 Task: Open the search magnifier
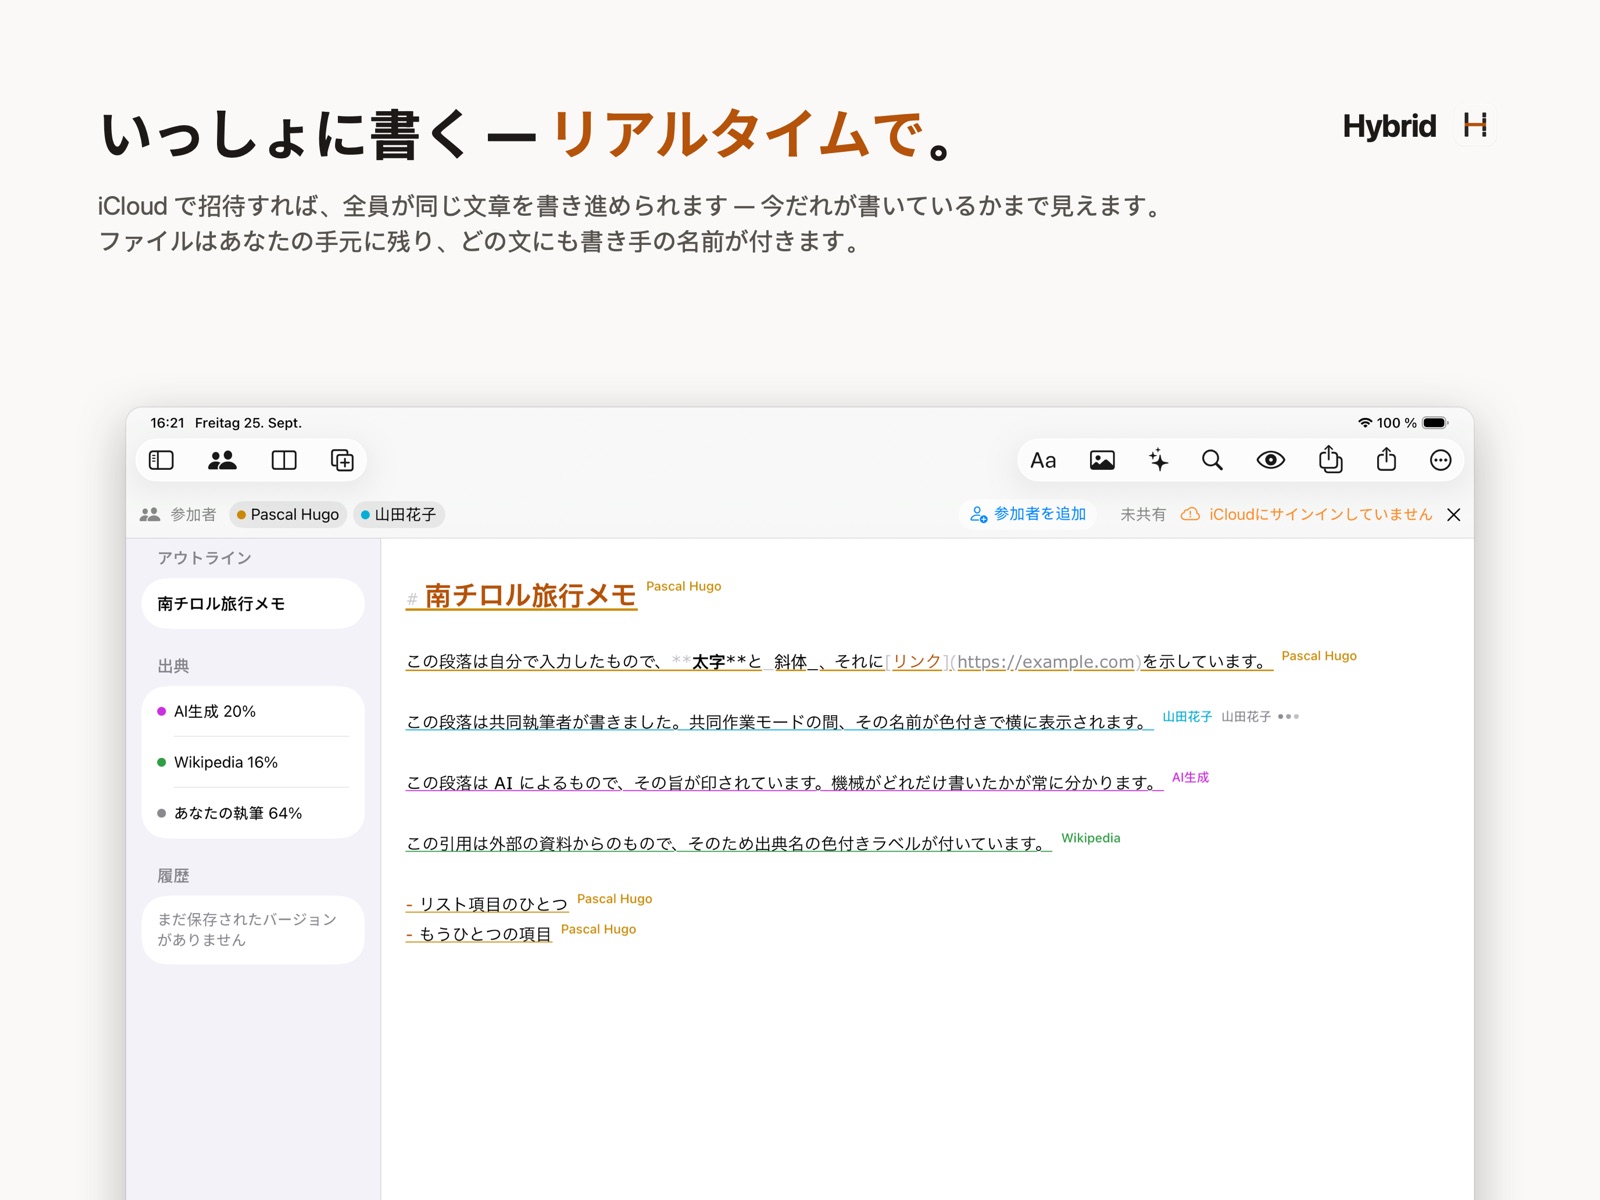tap(1212, 460)
